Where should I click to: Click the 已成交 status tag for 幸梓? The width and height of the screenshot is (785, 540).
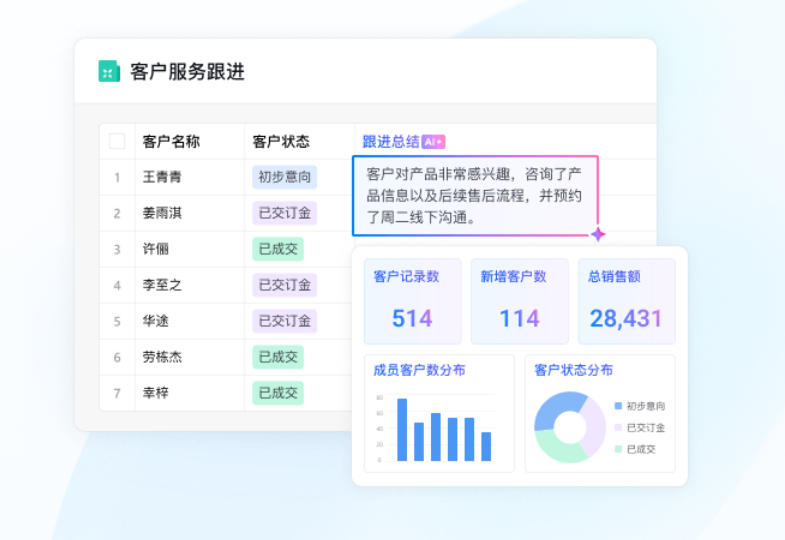(x=278, y=393)
